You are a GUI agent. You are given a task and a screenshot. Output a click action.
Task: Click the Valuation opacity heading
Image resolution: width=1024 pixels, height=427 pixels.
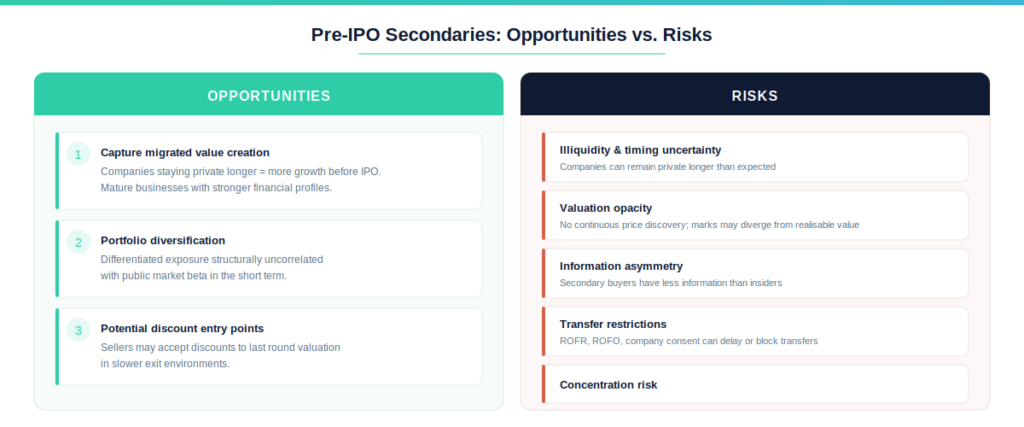[x=606, y=208]
